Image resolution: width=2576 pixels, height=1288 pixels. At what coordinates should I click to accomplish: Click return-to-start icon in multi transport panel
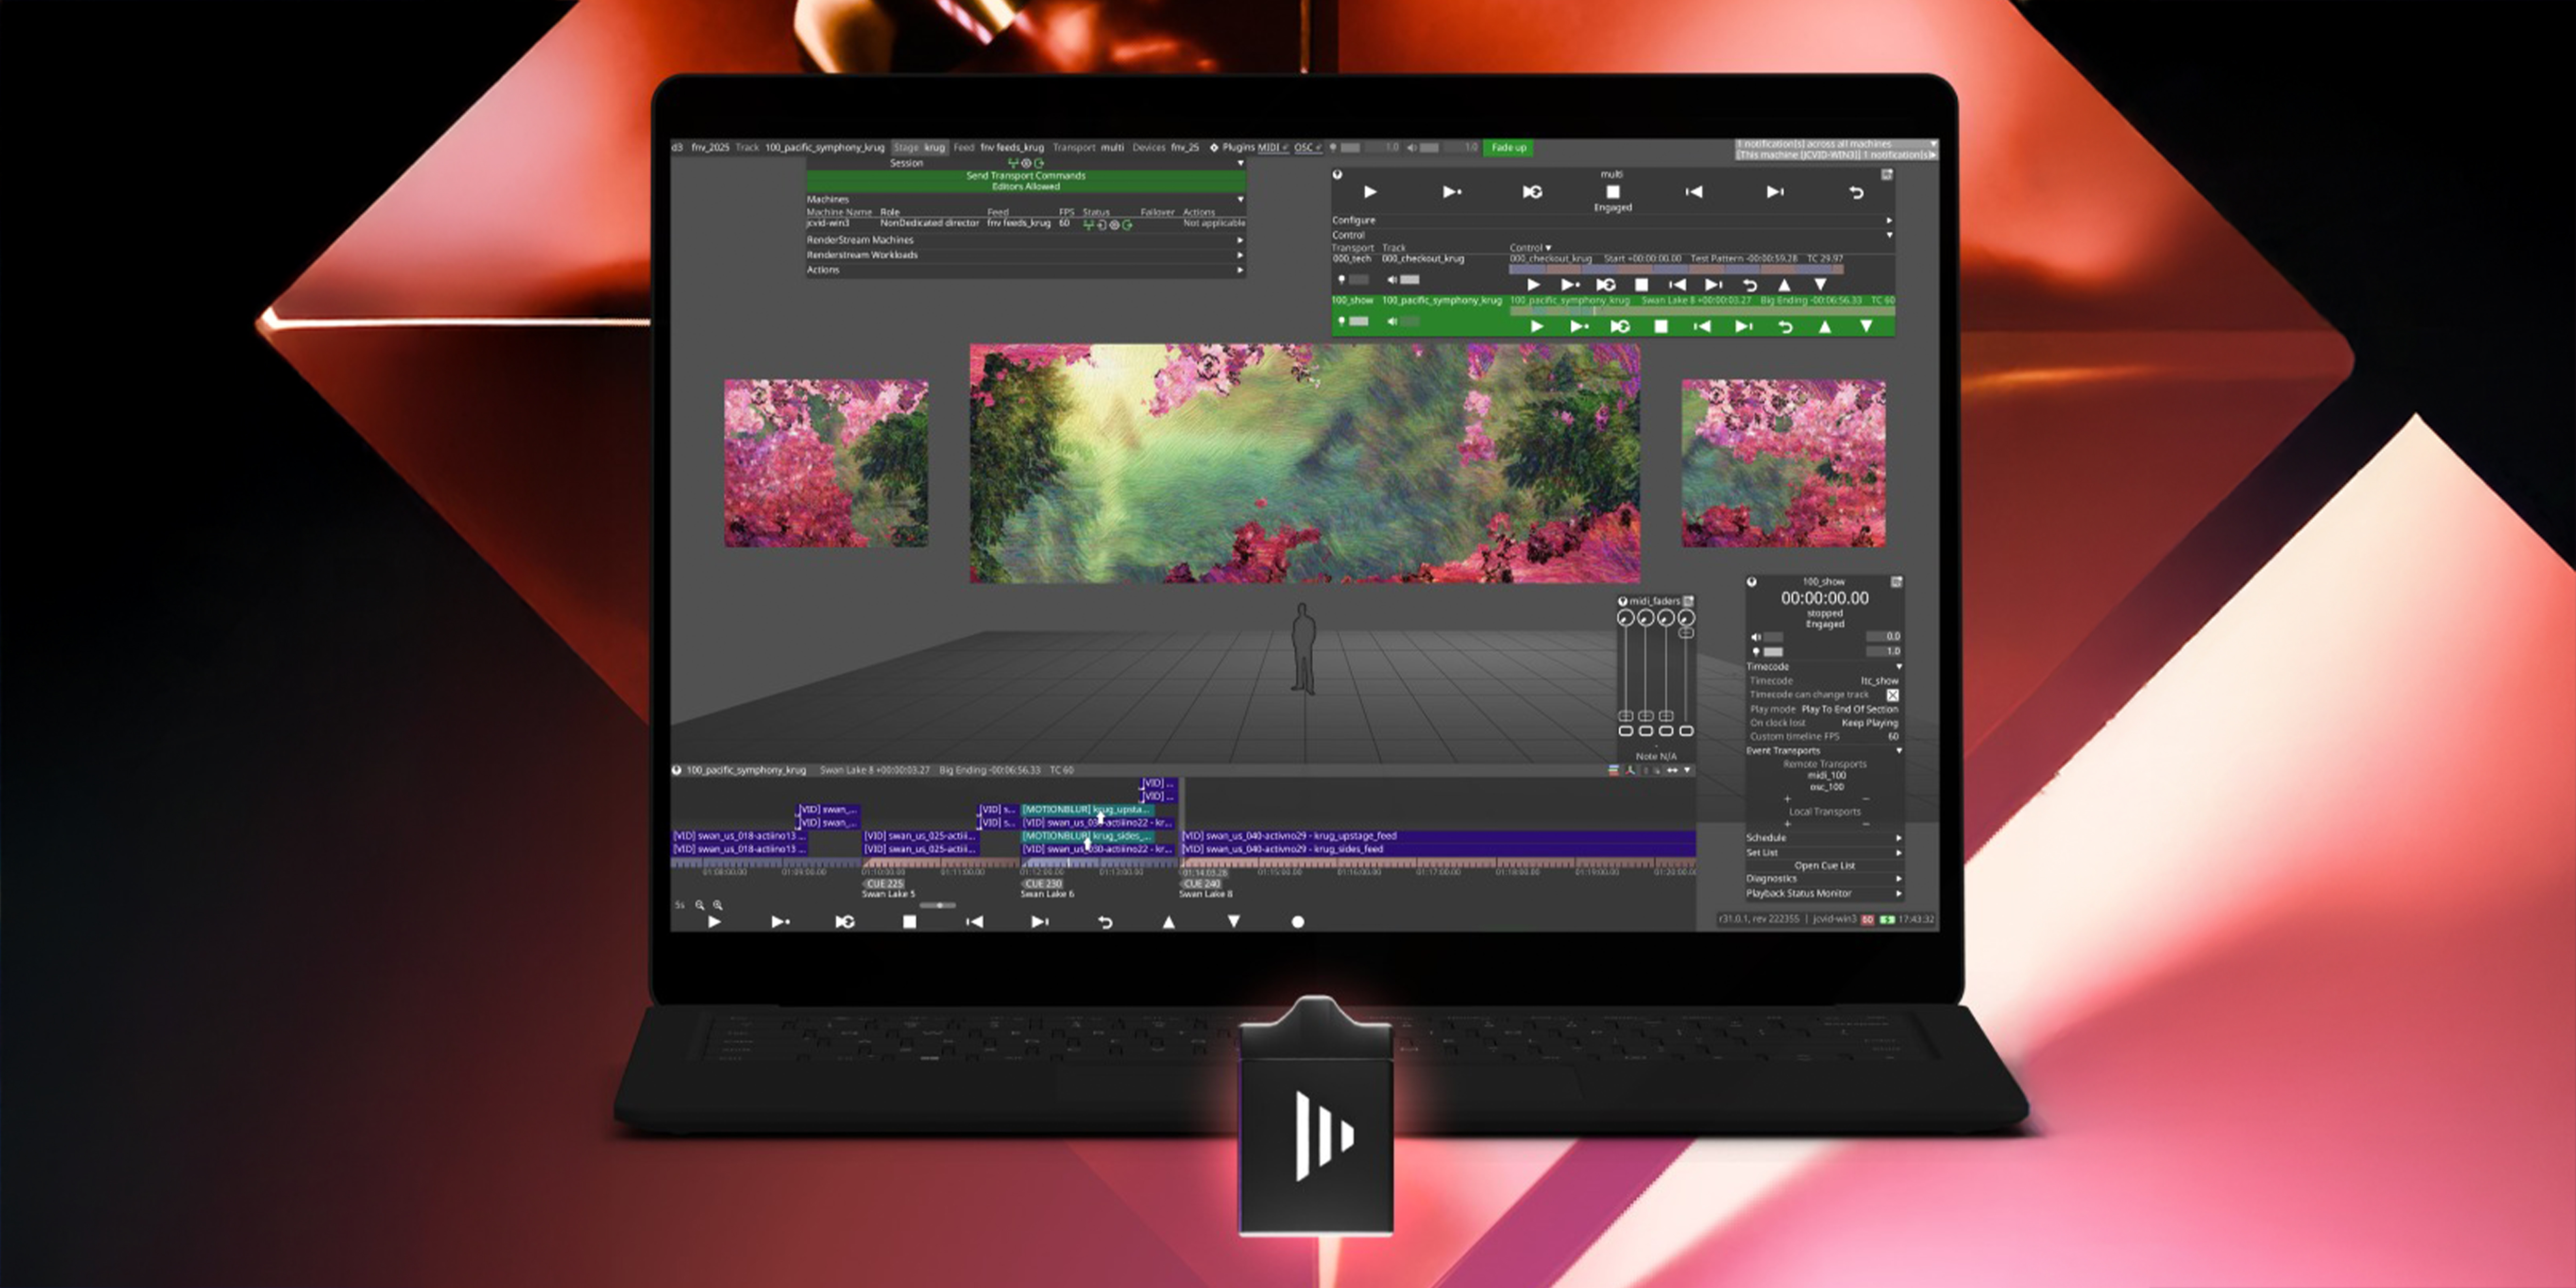click(x=1856, y=192)
